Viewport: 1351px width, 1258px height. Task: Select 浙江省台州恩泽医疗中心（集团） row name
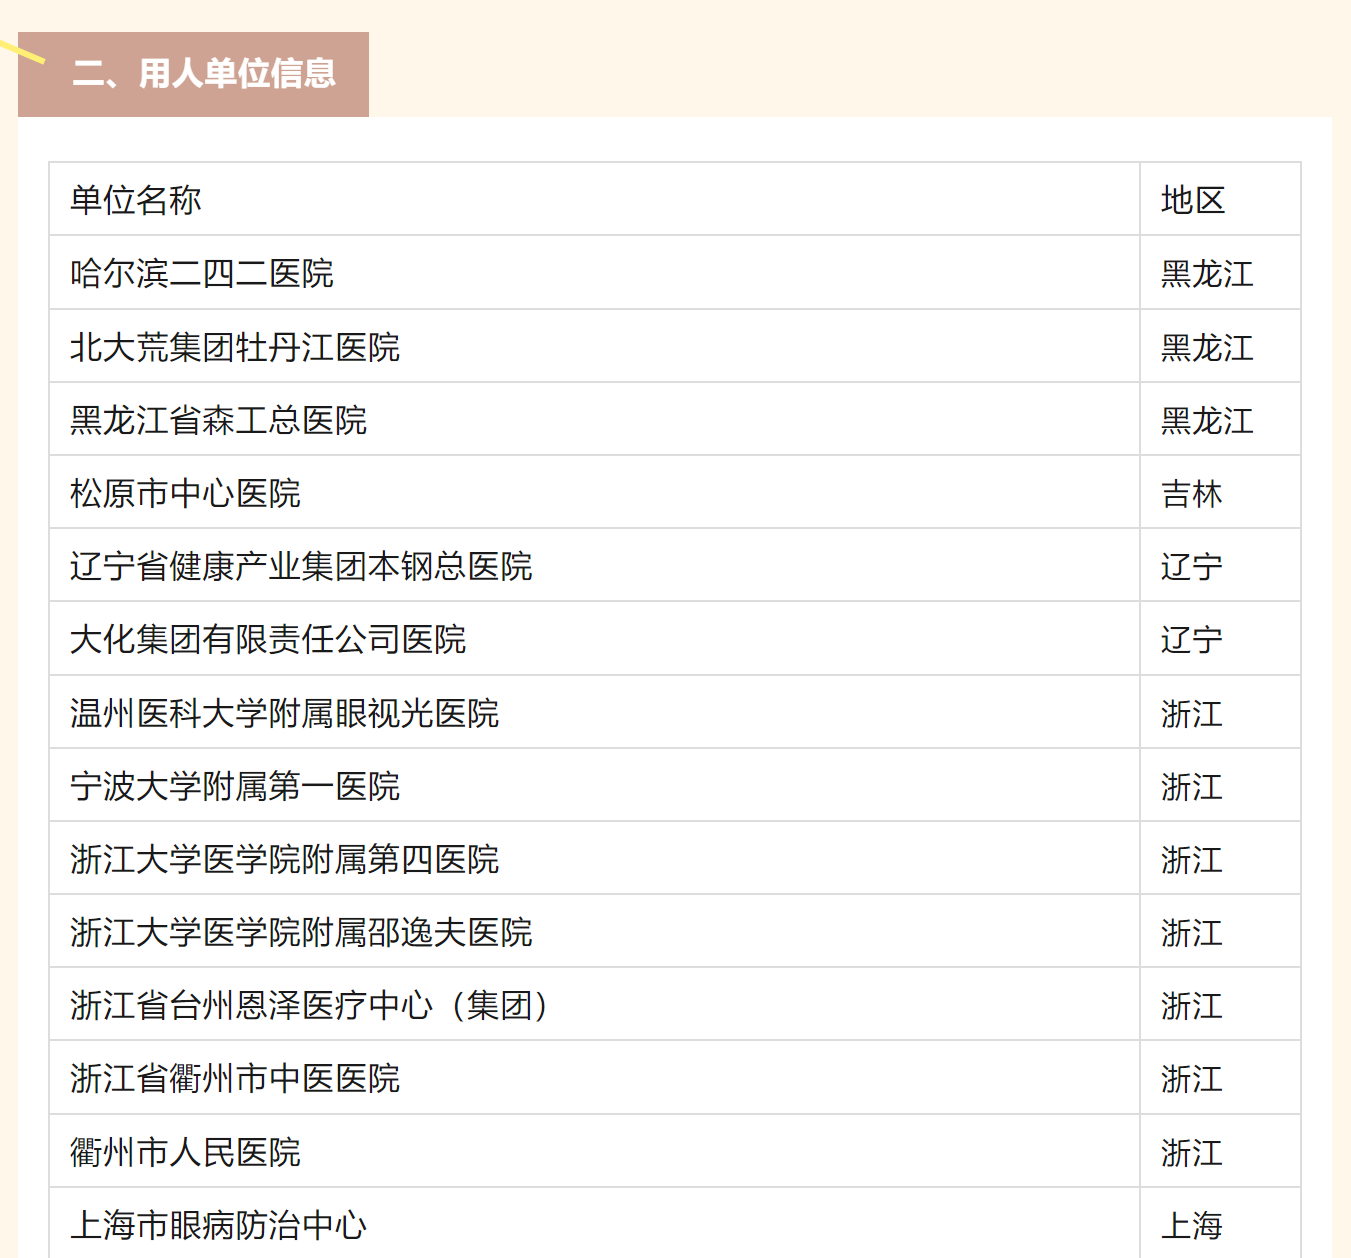click(x=310, y=1005)
